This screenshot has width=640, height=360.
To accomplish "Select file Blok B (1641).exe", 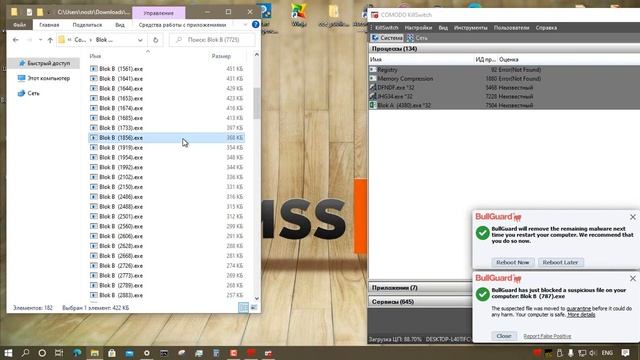I will coord(167,78).
